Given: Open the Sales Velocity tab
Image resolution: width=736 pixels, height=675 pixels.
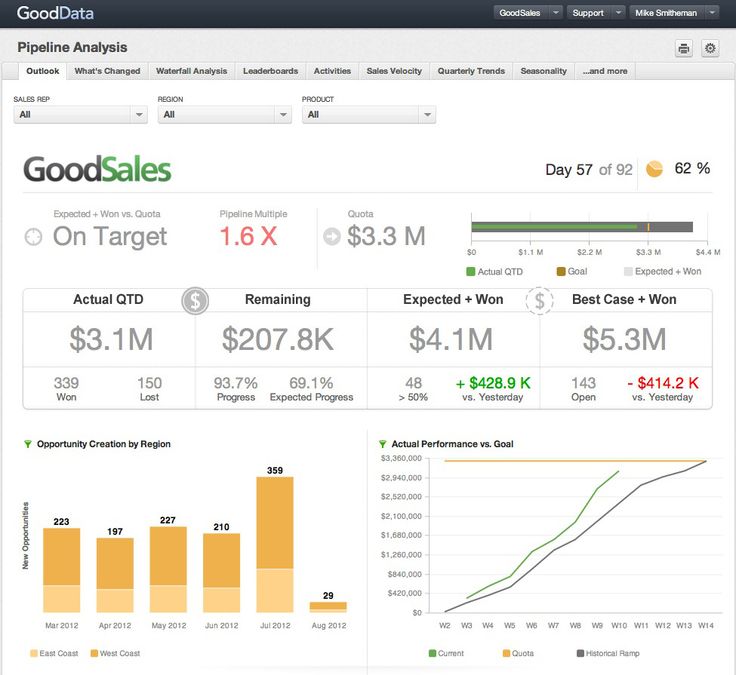Looking at the screenshot, I should tap(394, 71).
